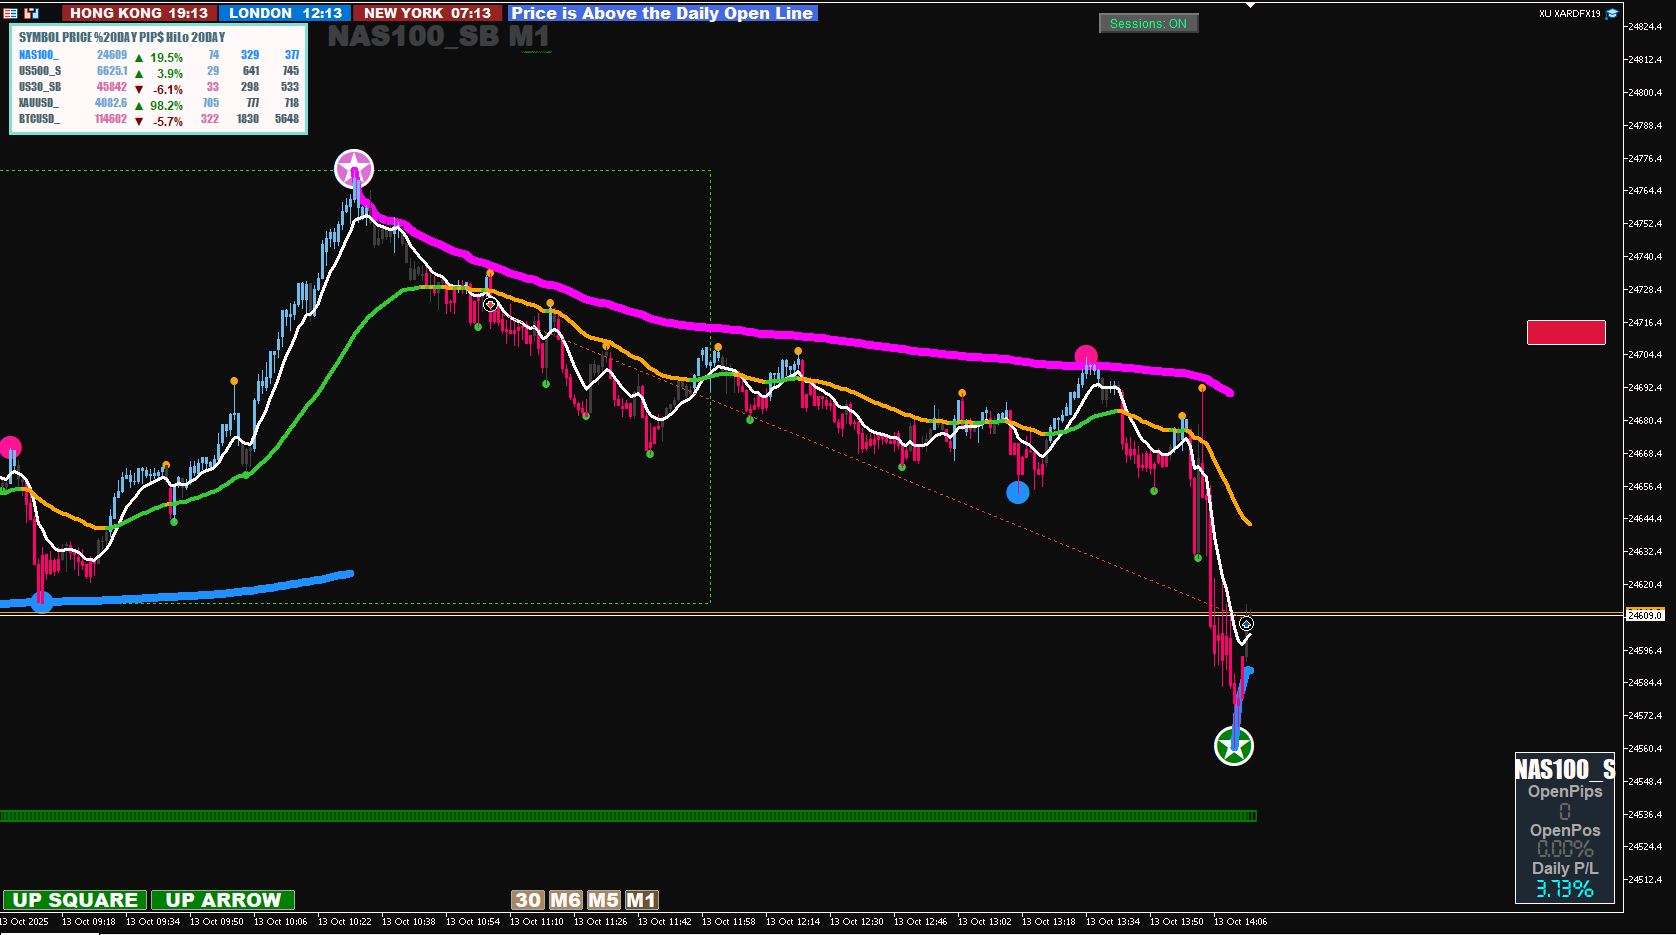1676x935 pixels.
Task: Click the '13 Oct 10:22' time axis label
Action: click(344, 921)
